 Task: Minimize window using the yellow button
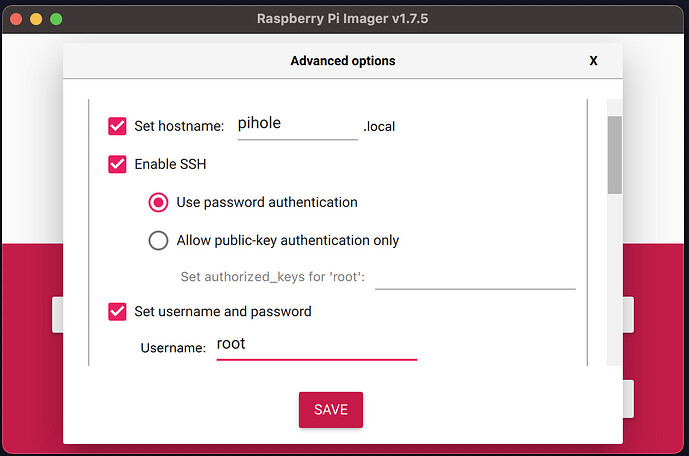pos(36,18)
